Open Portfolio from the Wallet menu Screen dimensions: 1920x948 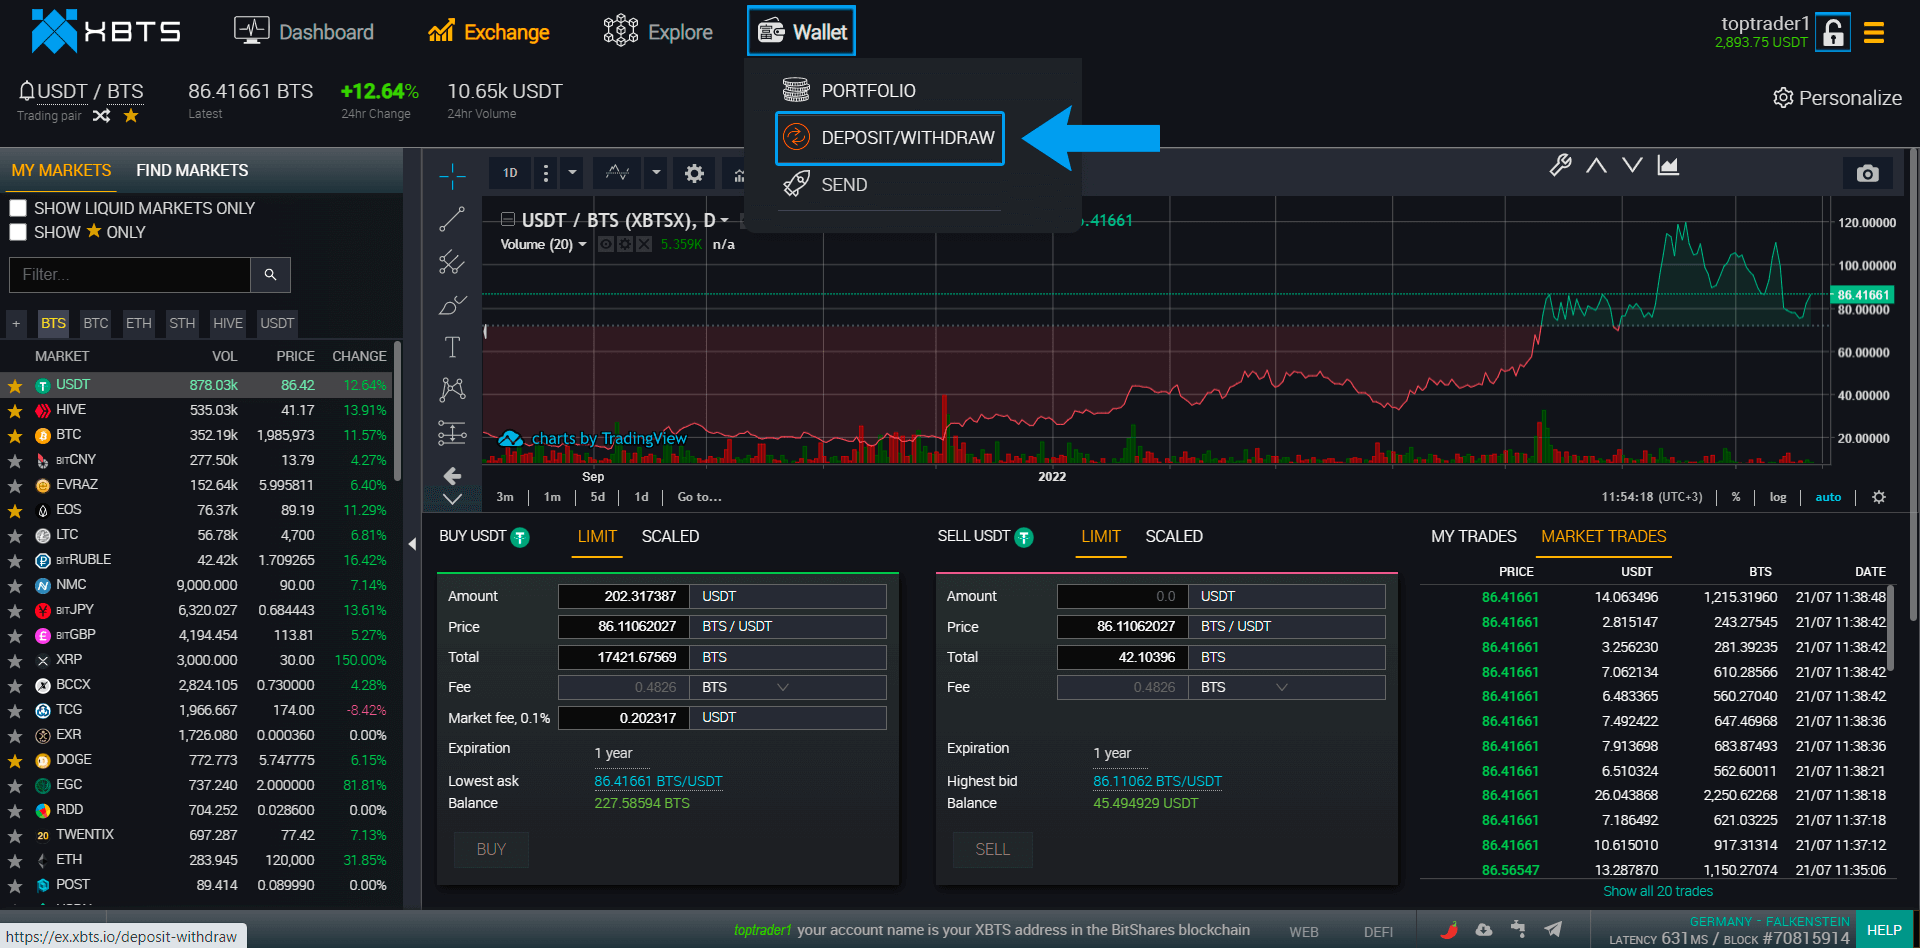(849, 90)
